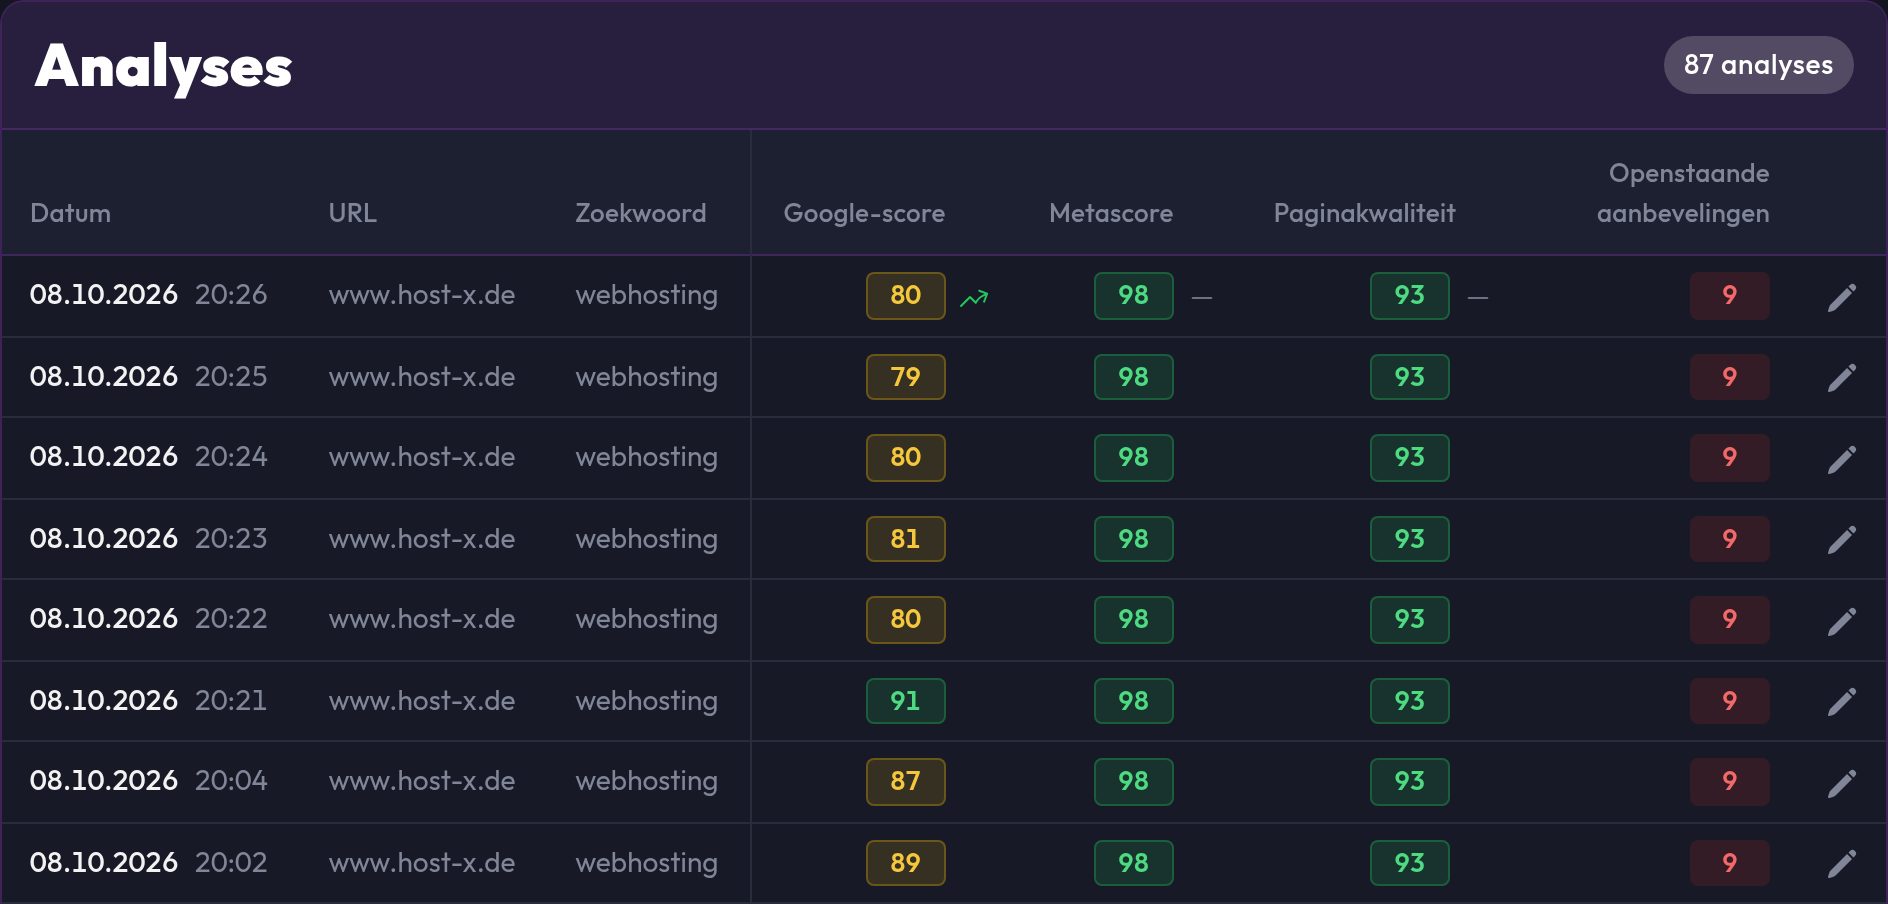Click the edit pencil for the 20:02 analysis
This screenshot has width=1888, height=904.
tap(1842, 864)
